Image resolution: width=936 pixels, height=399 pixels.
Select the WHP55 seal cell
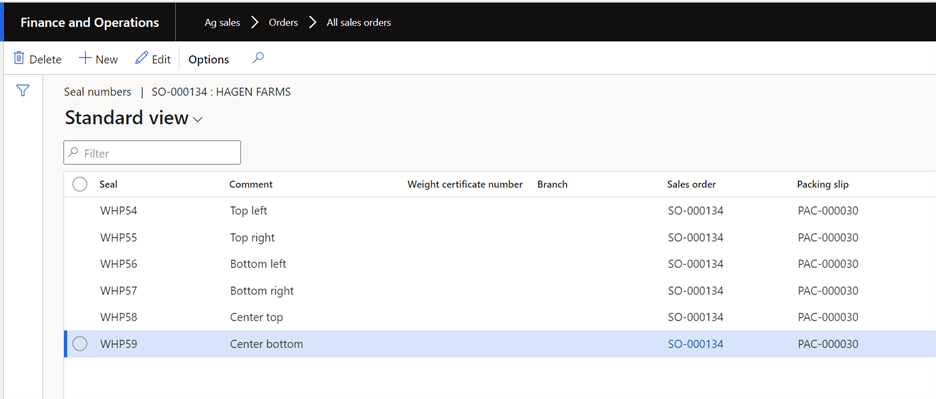point(119,238)
